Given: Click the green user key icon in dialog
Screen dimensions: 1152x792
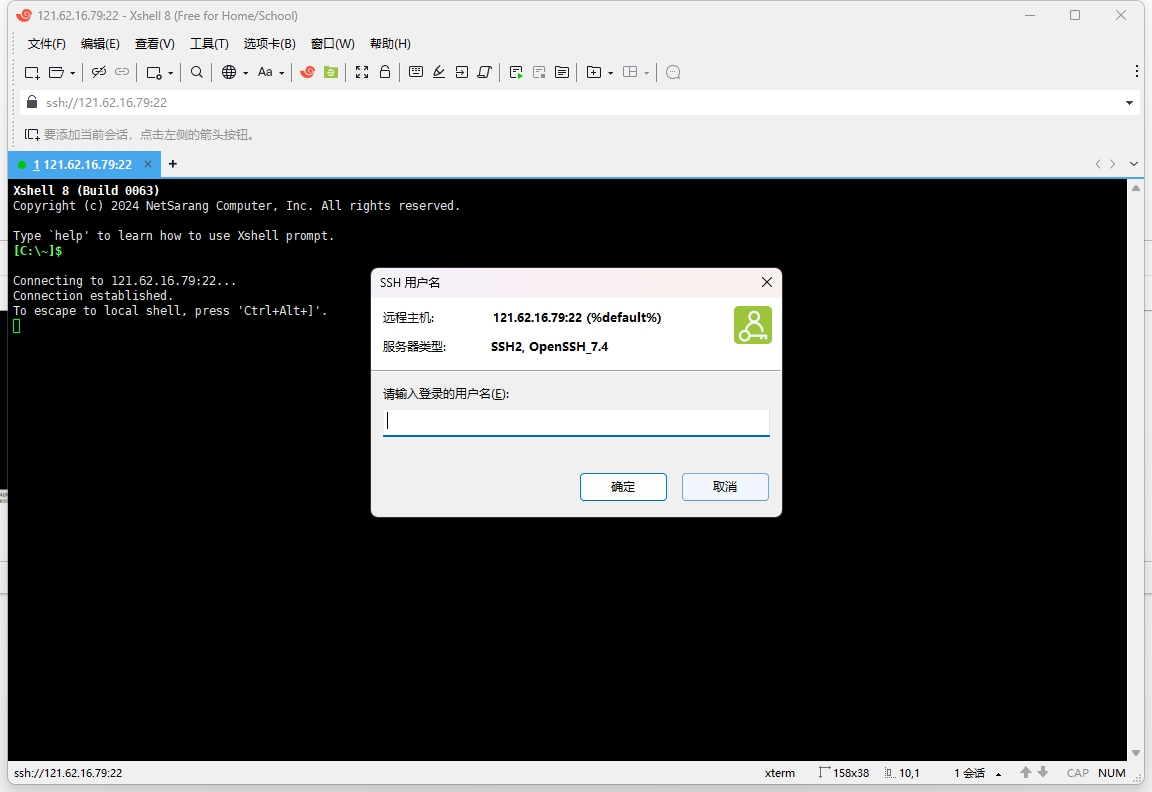Looking at the screenshot, I should pos(752,325).
